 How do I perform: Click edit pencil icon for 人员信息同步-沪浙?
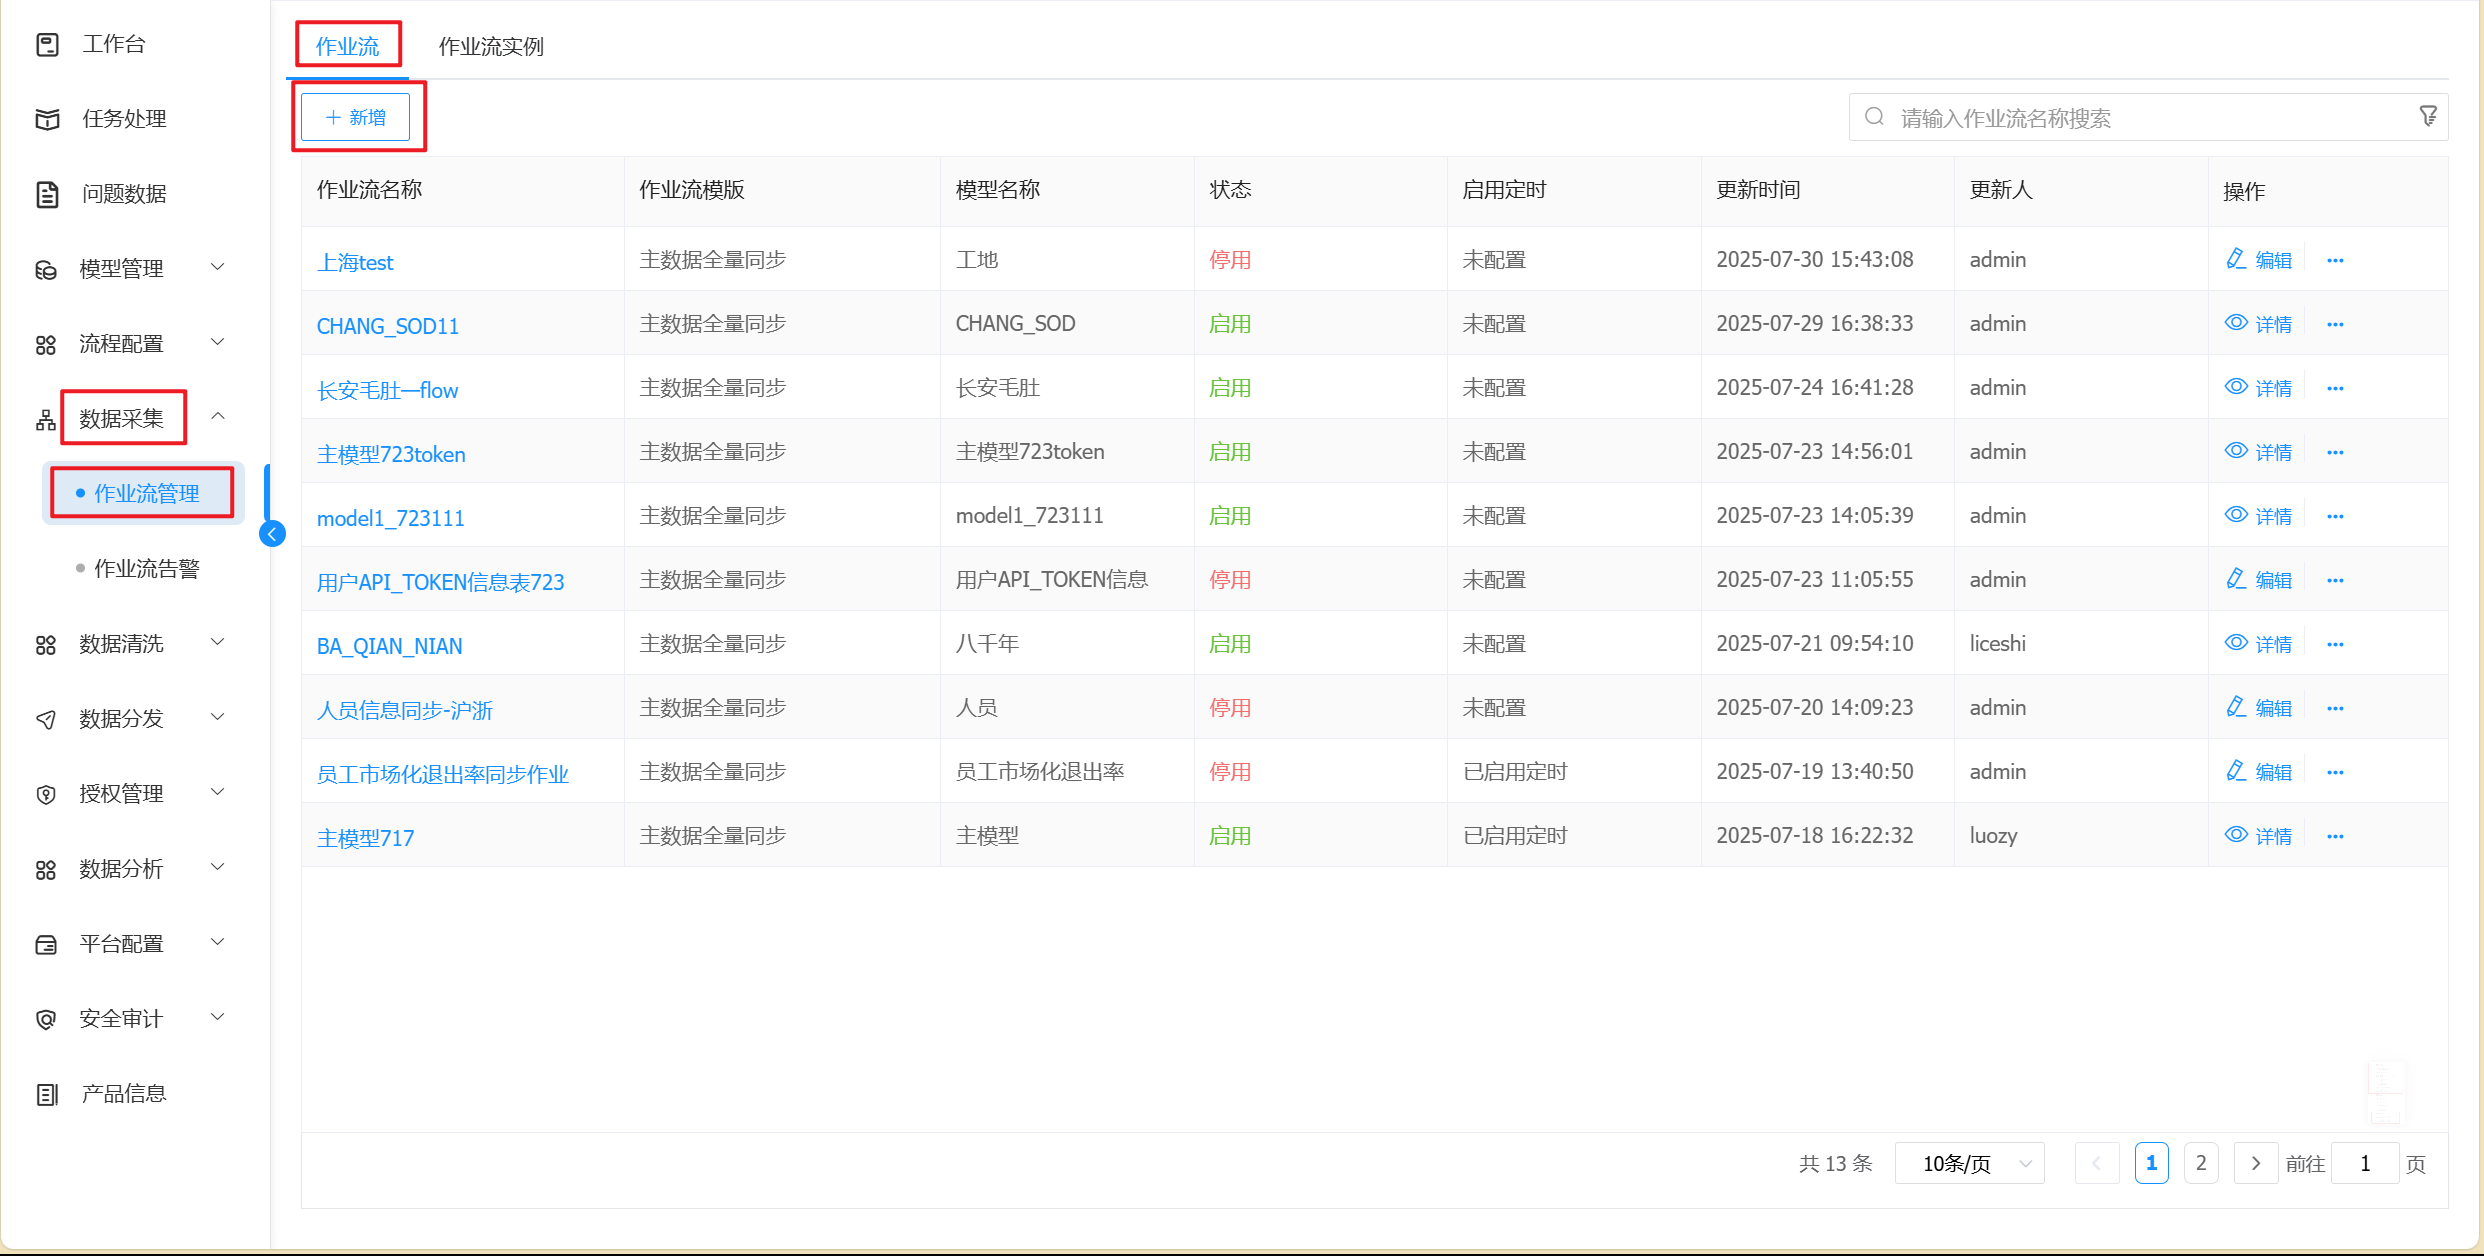[x=2236, y=708]
